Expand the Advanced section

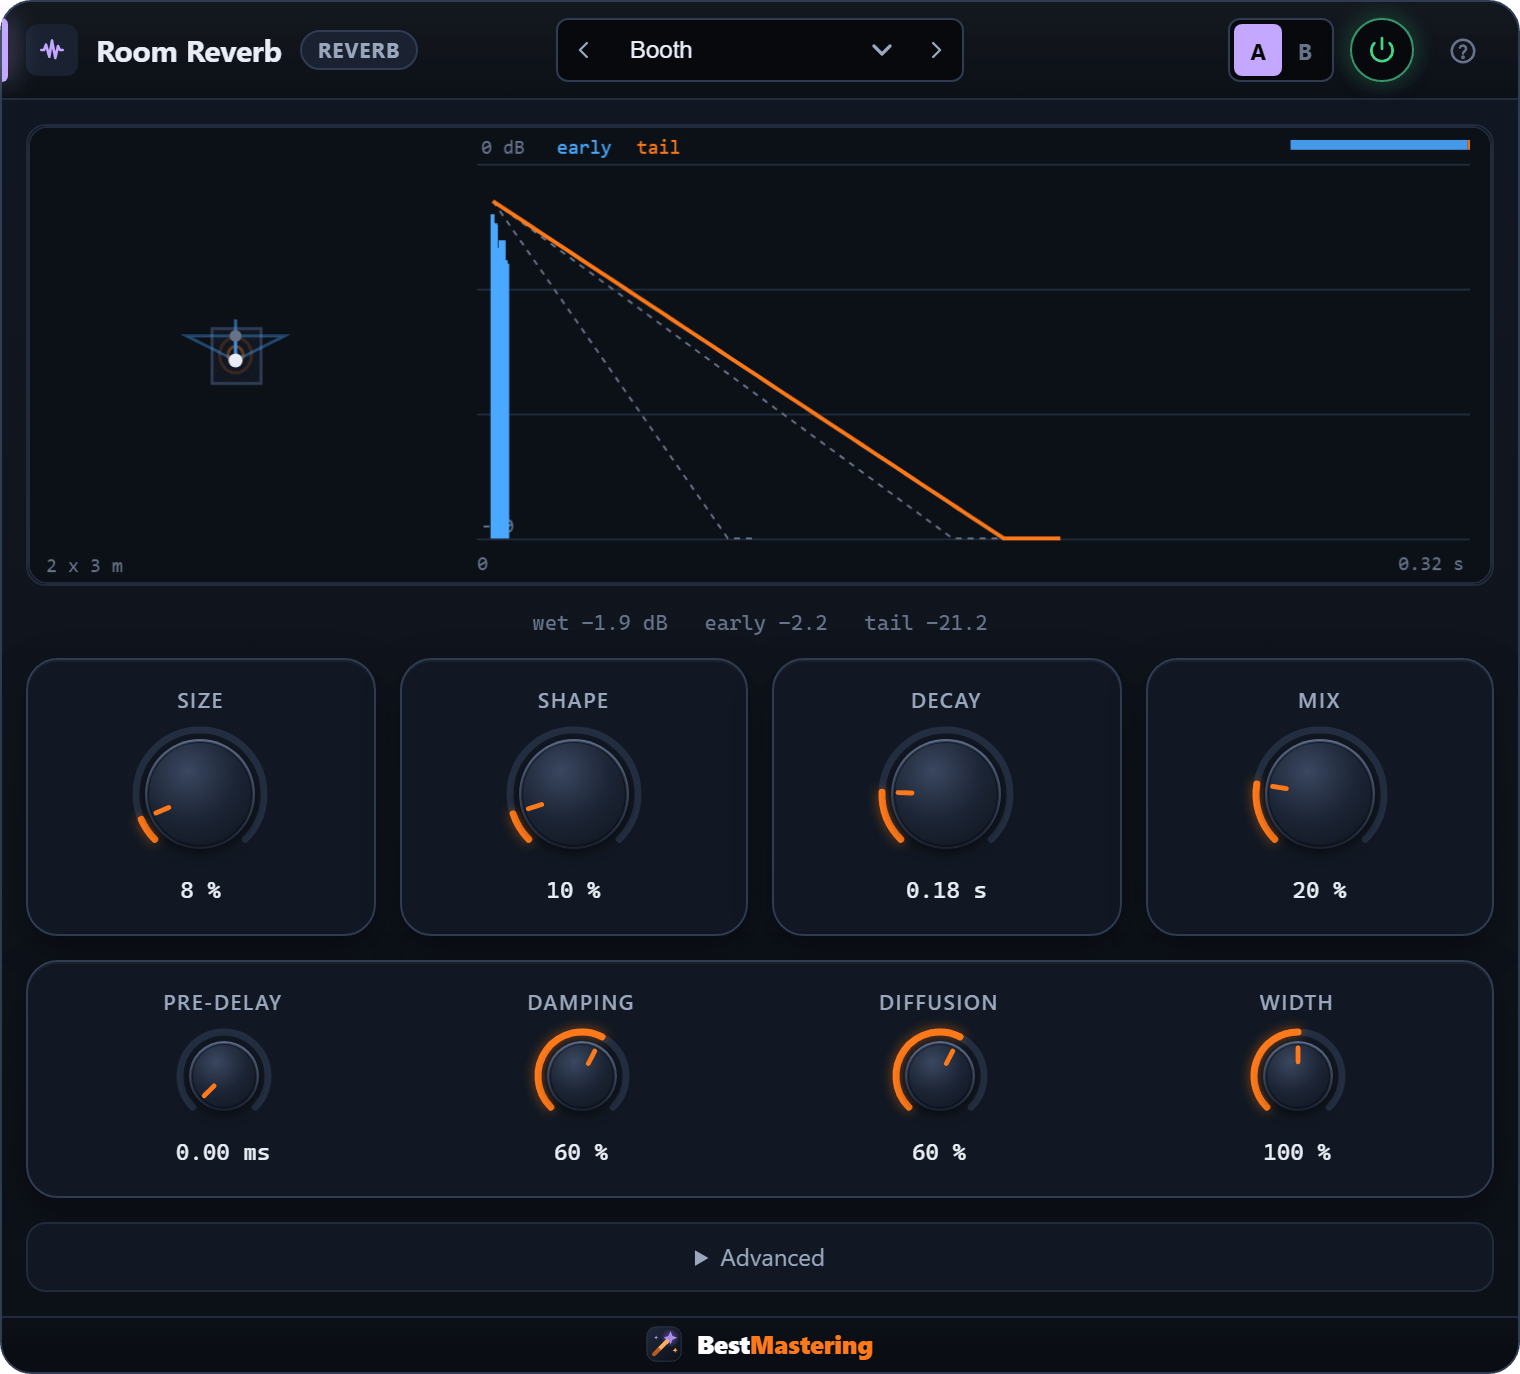click(x=760, y=1257)
